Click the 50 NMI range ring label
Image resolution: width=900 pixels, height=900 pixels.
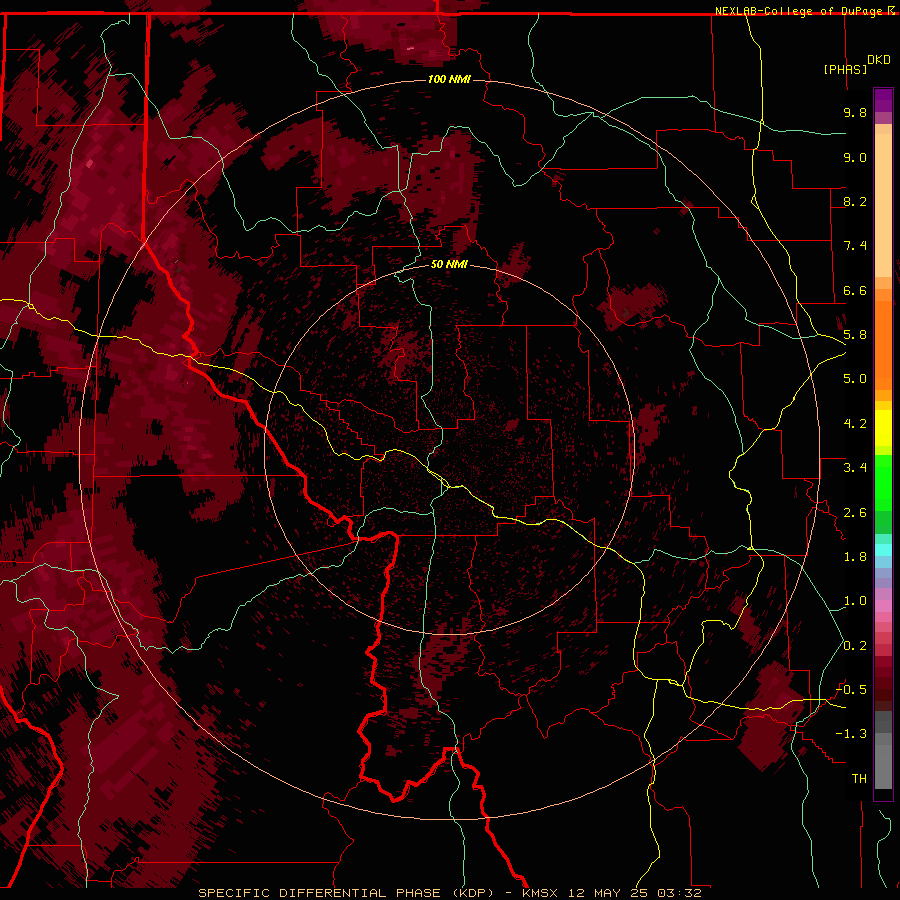click(449, 264)
